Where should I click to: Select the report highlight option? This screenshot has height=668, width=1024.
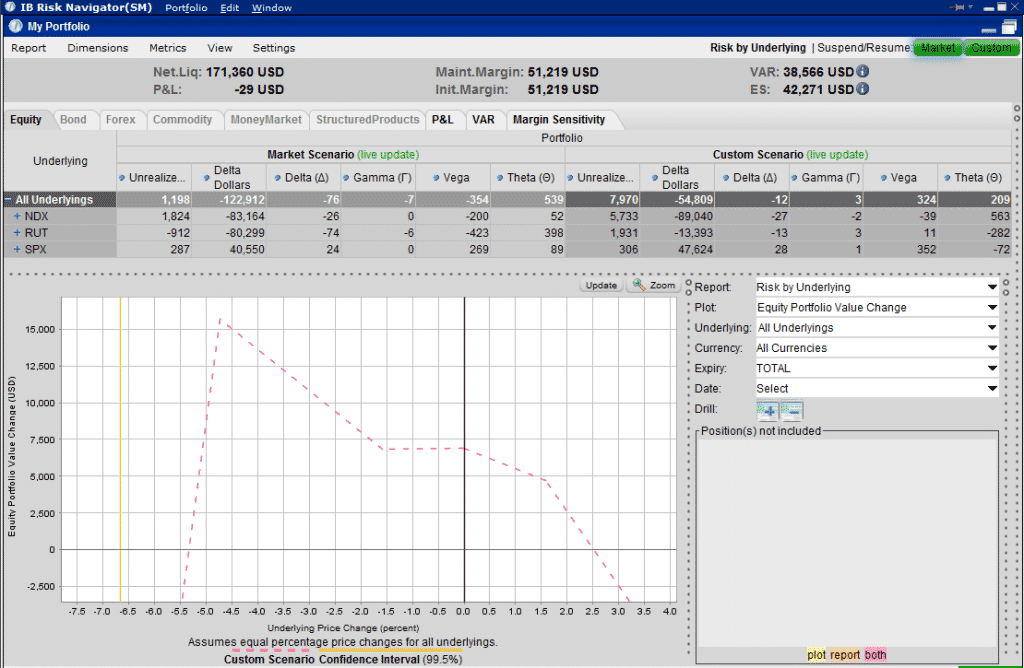point(844,654)
